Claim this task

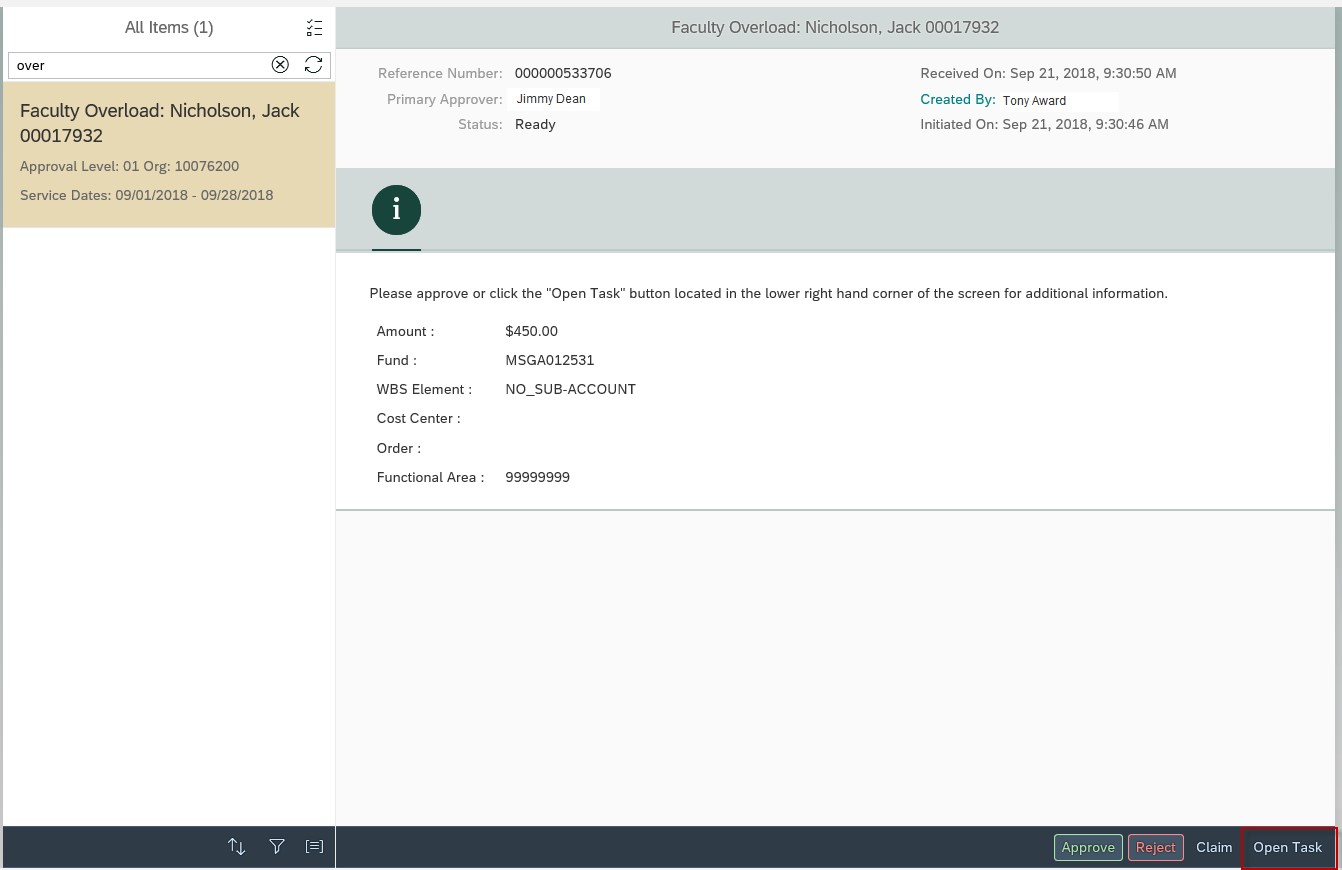[x=1213, y=848]
